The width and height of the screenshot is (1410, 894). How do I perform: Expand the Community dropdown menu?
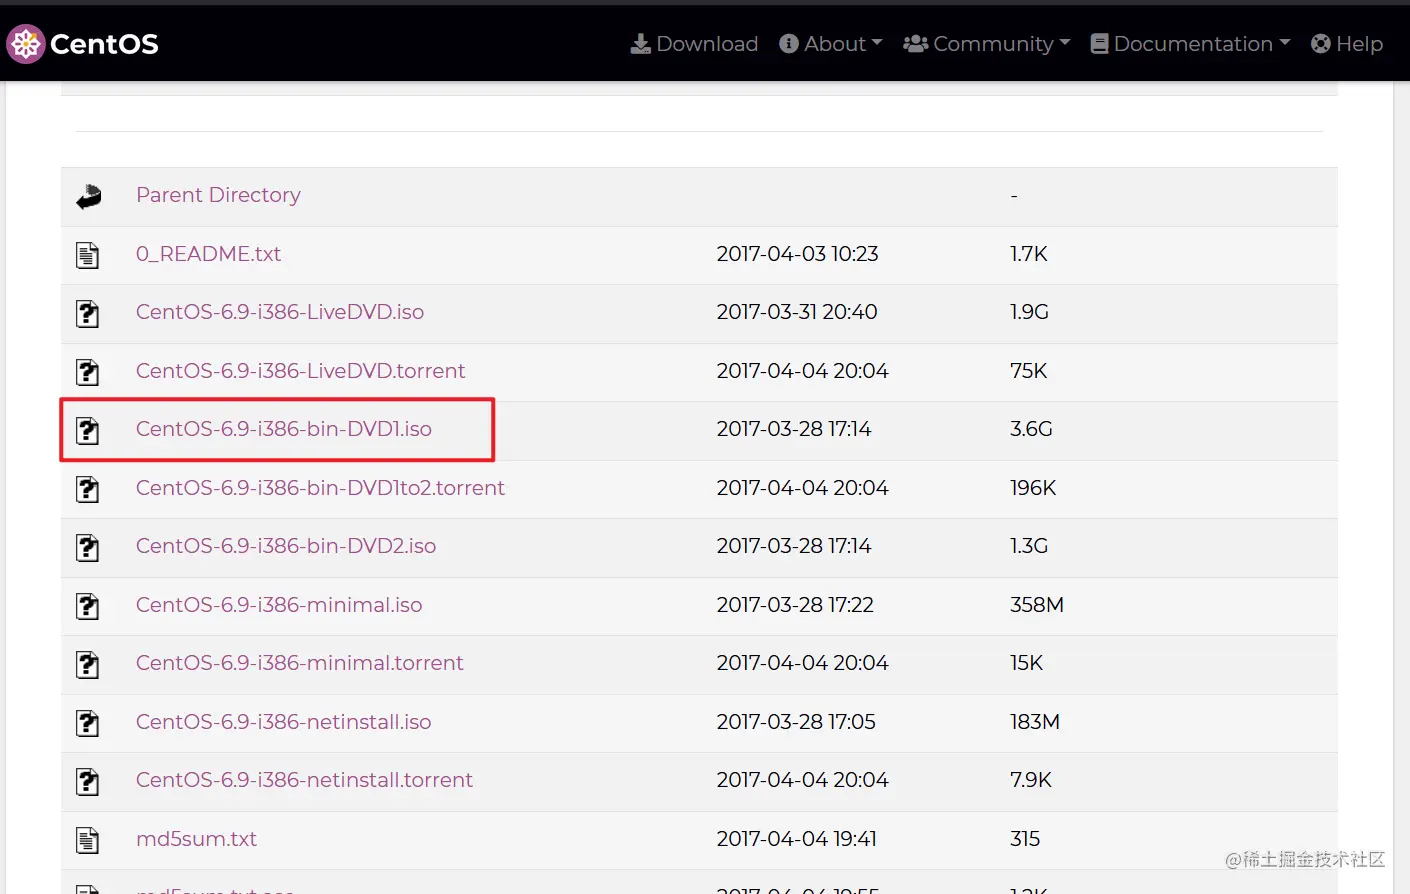pos(987,44)
